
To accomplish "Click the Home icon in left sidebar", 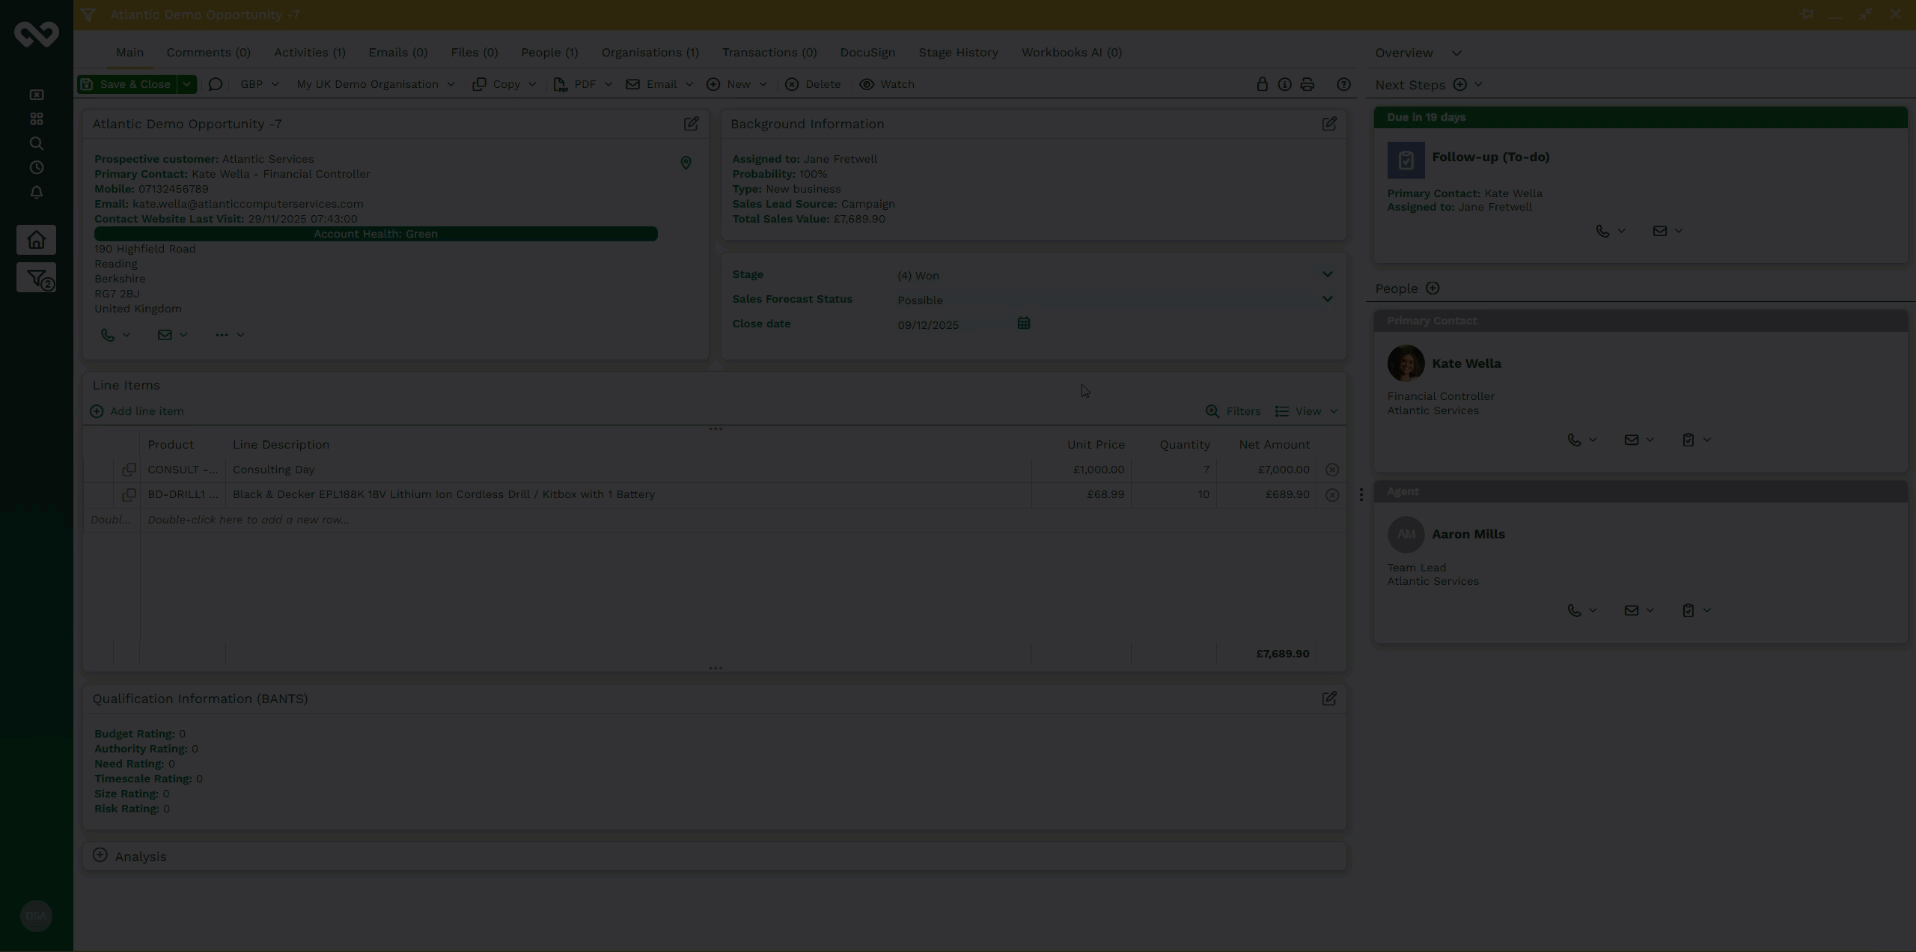I will [x=36, y=240].
